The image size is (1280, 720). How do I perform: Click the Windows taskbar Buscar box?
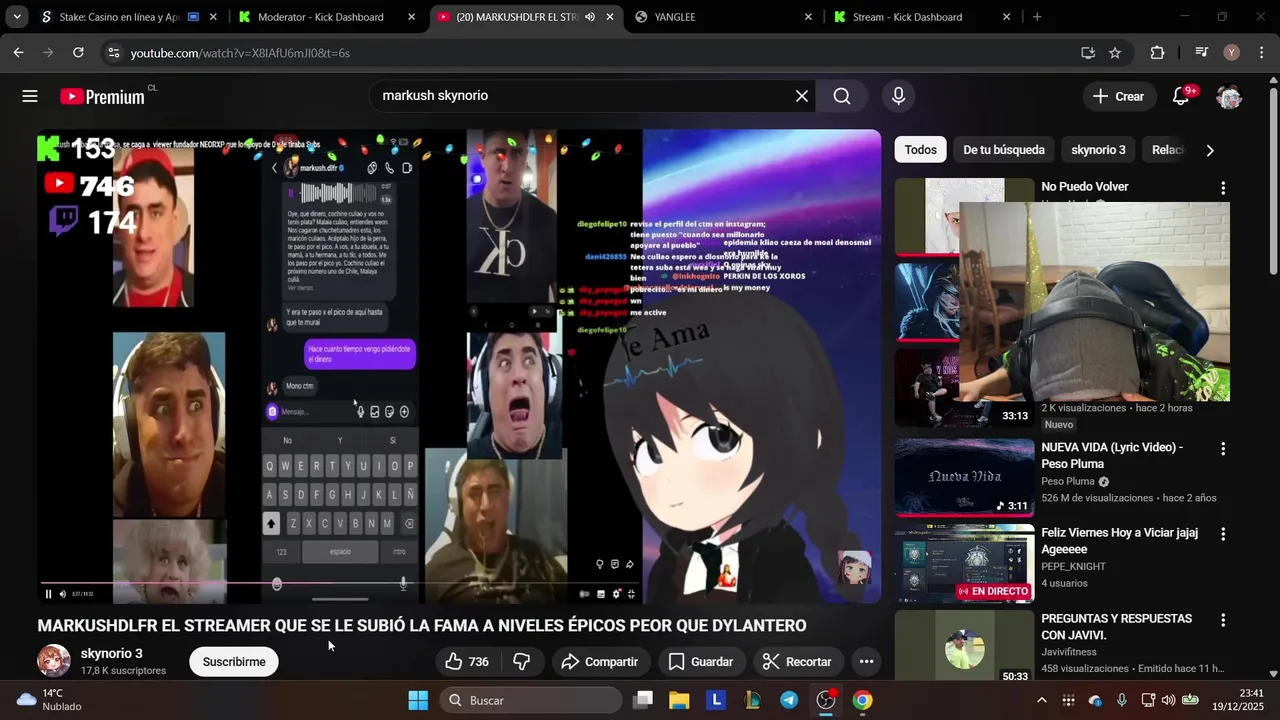[x=530, y=700]
